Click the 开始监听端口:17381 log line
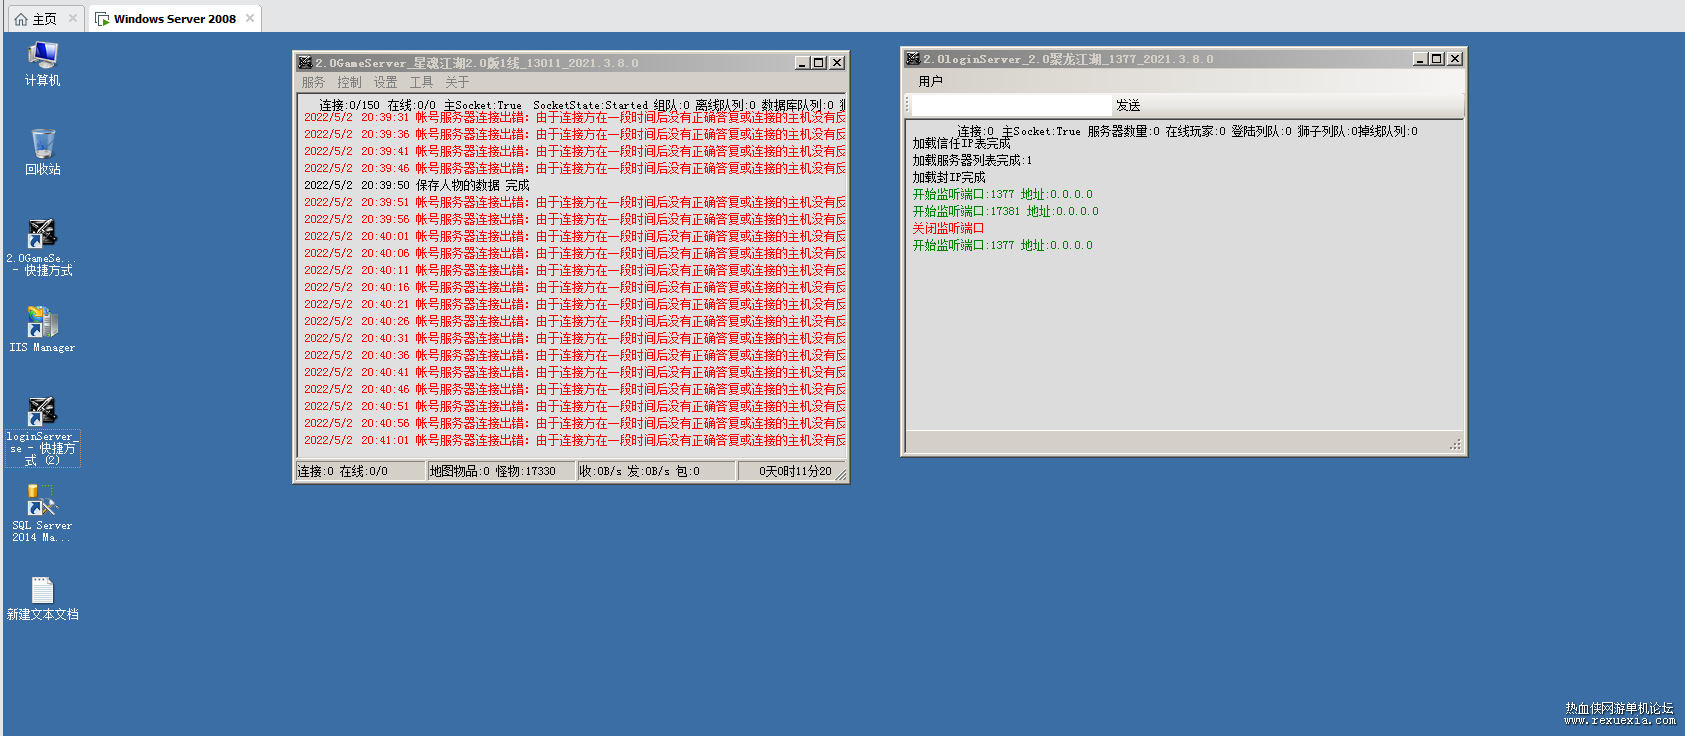Screen dimensions: 1685x736 (1005, 211)
